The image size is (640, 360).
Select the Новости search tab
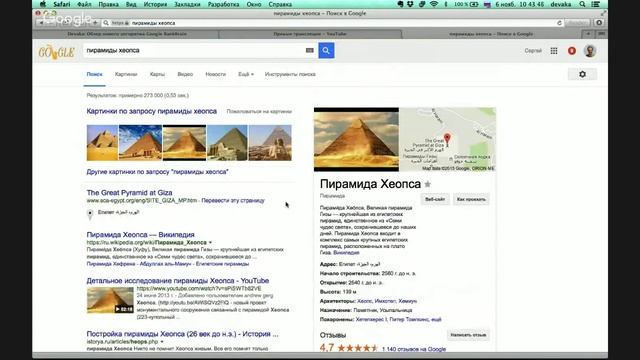216,74
